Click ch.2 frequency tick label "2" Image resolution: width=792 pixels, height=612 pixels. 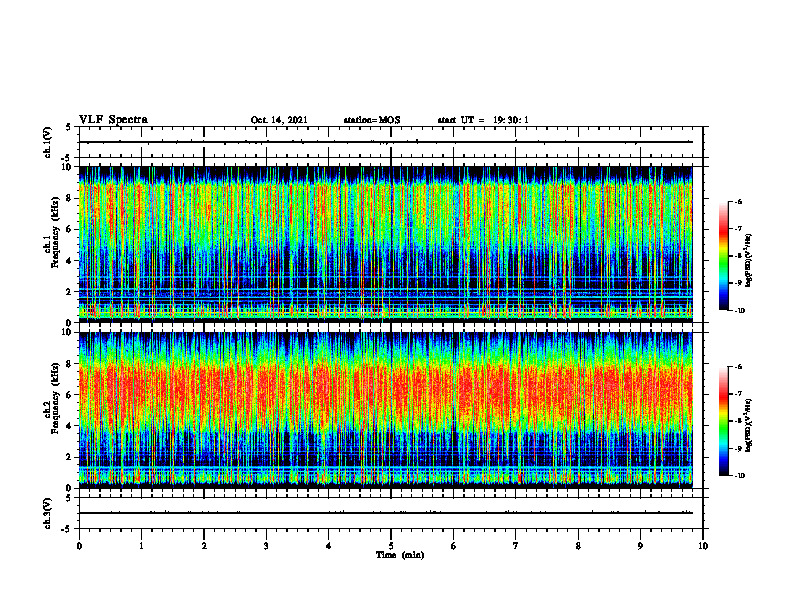pos(70,457)
